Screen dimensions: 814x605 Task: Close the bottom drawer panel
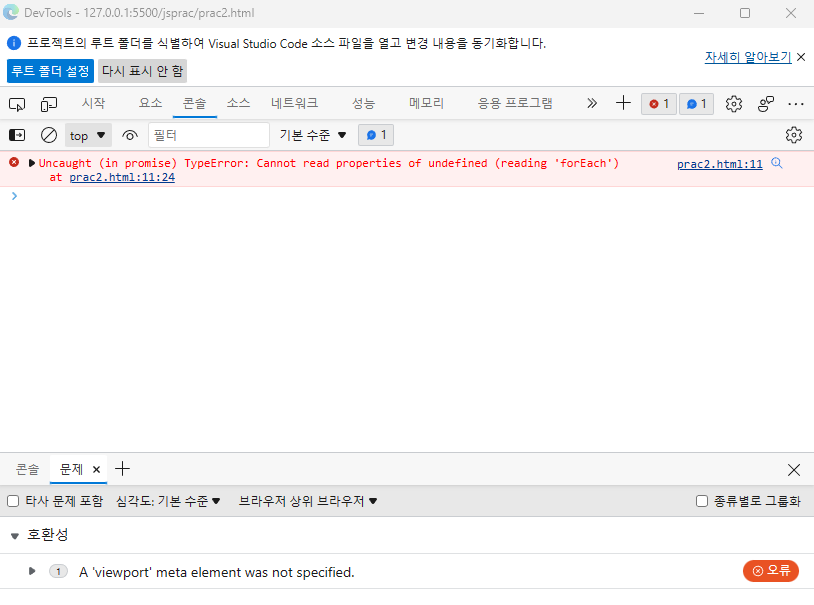pyautogui.click(x=794, y=470)
